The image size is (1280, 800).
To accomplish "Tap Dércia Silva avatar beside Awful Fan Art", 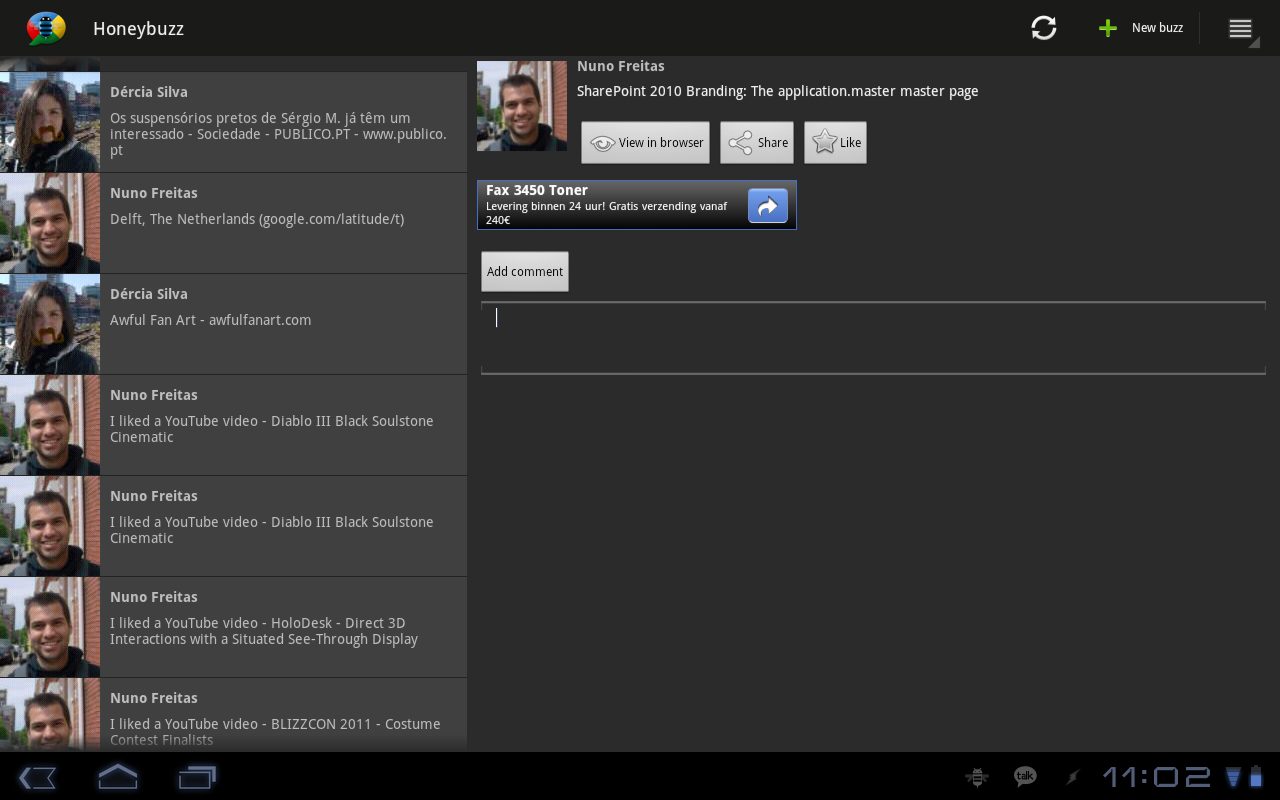I will 50,324.
